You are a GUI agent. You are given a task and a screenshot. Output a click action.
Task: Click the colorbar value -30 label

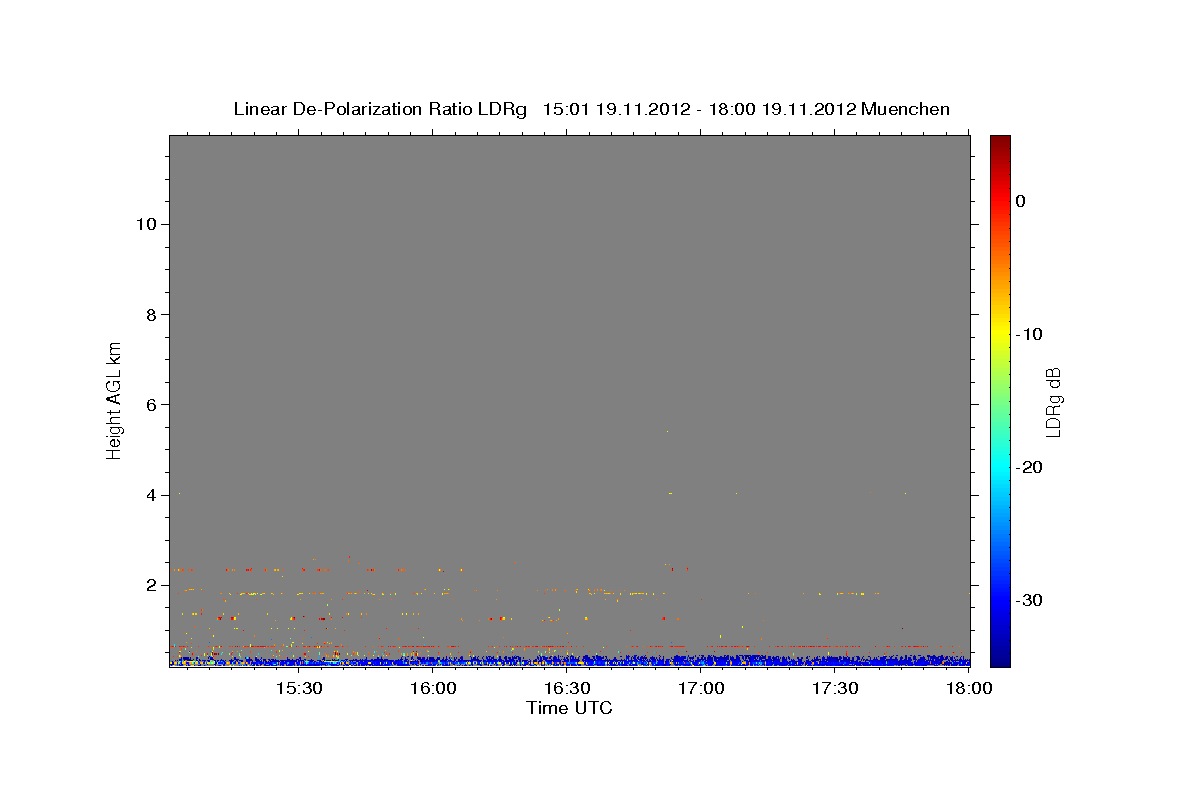tap(1029, 600)
